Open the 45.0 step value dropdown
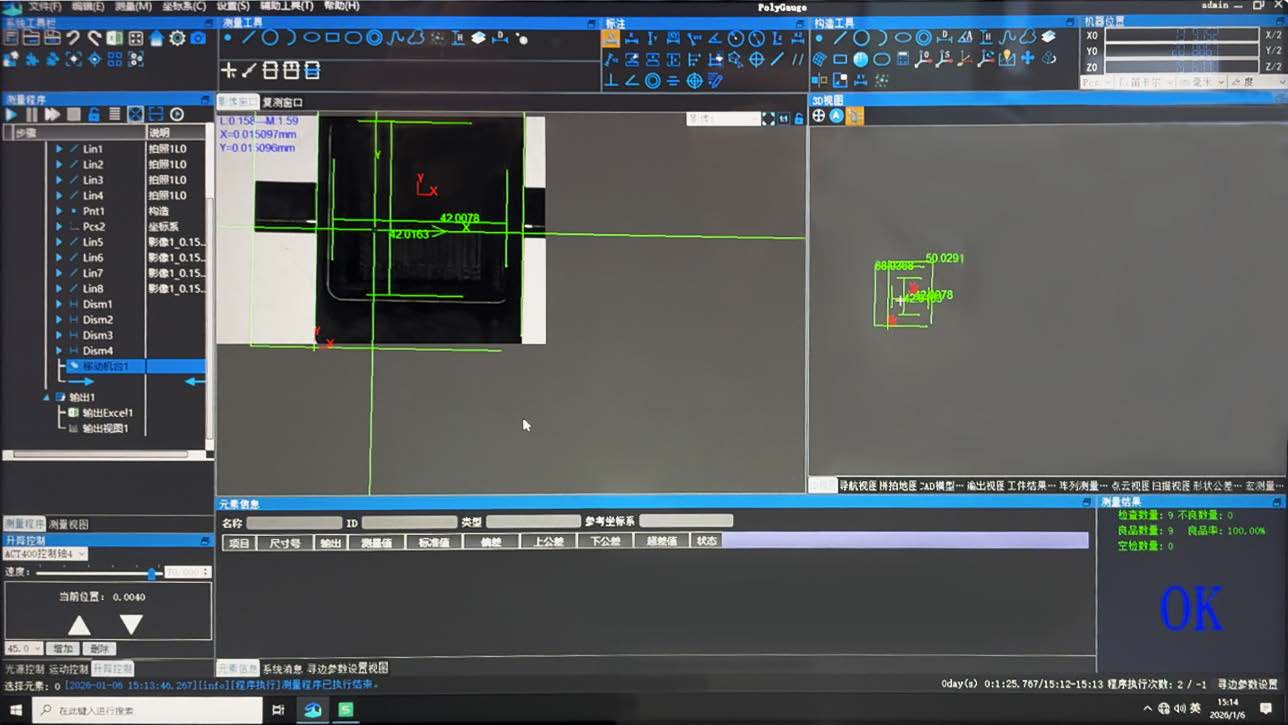The width and height of the screenshot is (1288, 725). coord(24,649)
